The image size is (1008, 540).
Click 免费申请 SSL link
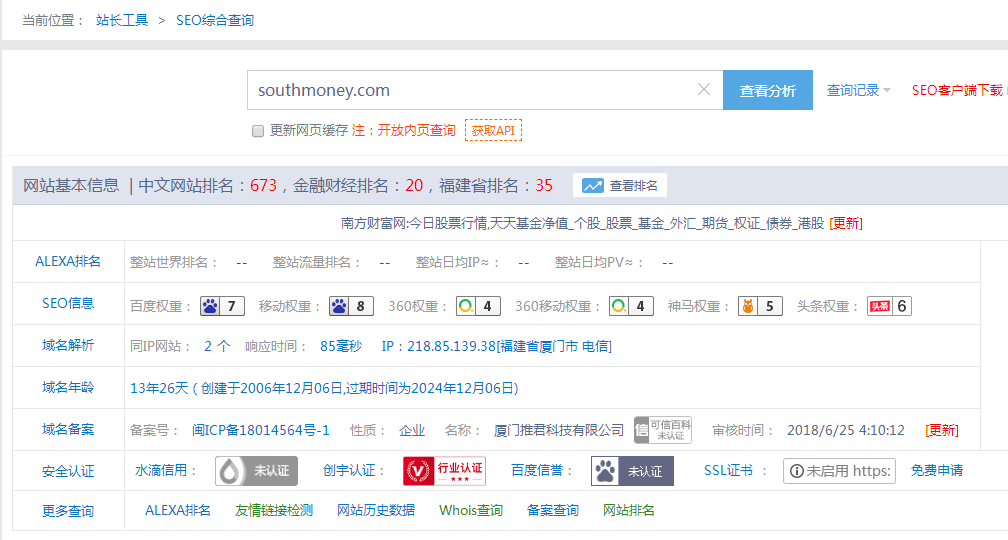click(x=937, y=471)
